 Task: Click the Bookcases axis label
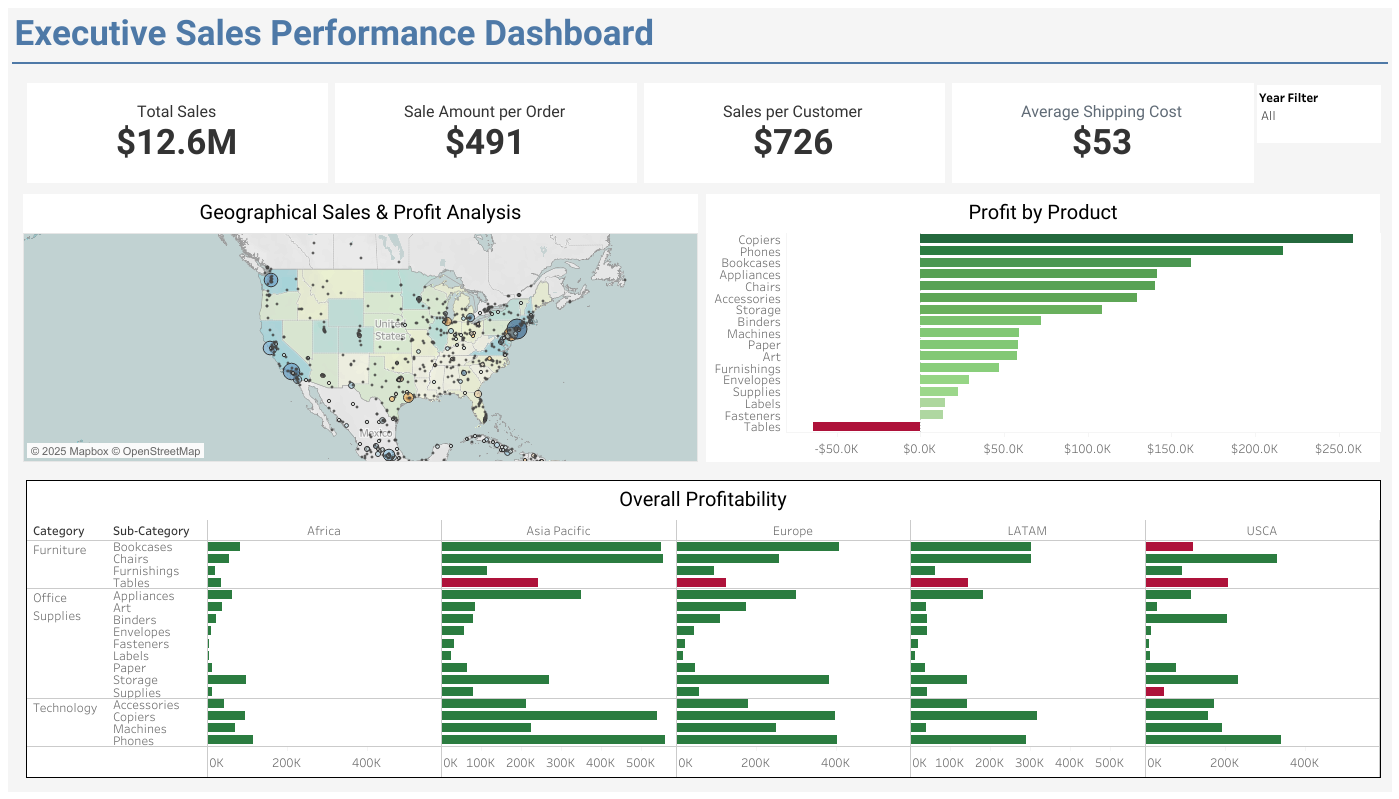(x=752, y=263)
